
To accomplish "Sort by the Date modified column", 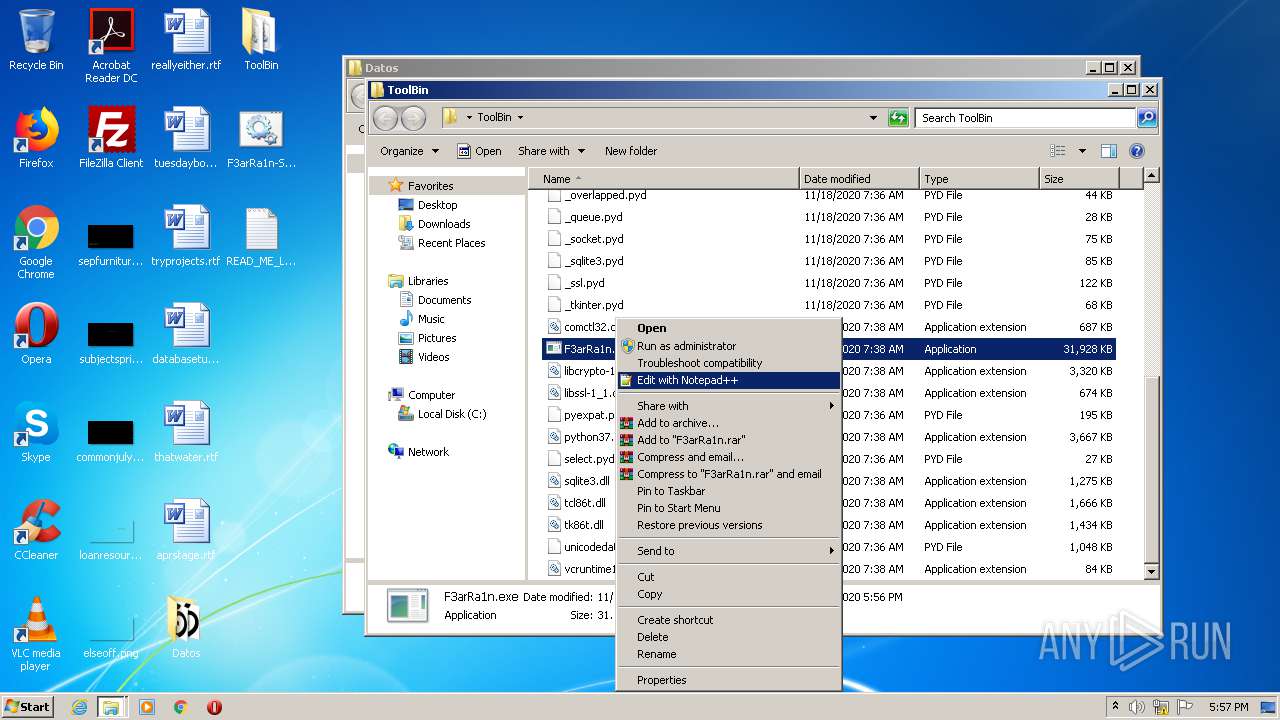I will coord(859,179).
